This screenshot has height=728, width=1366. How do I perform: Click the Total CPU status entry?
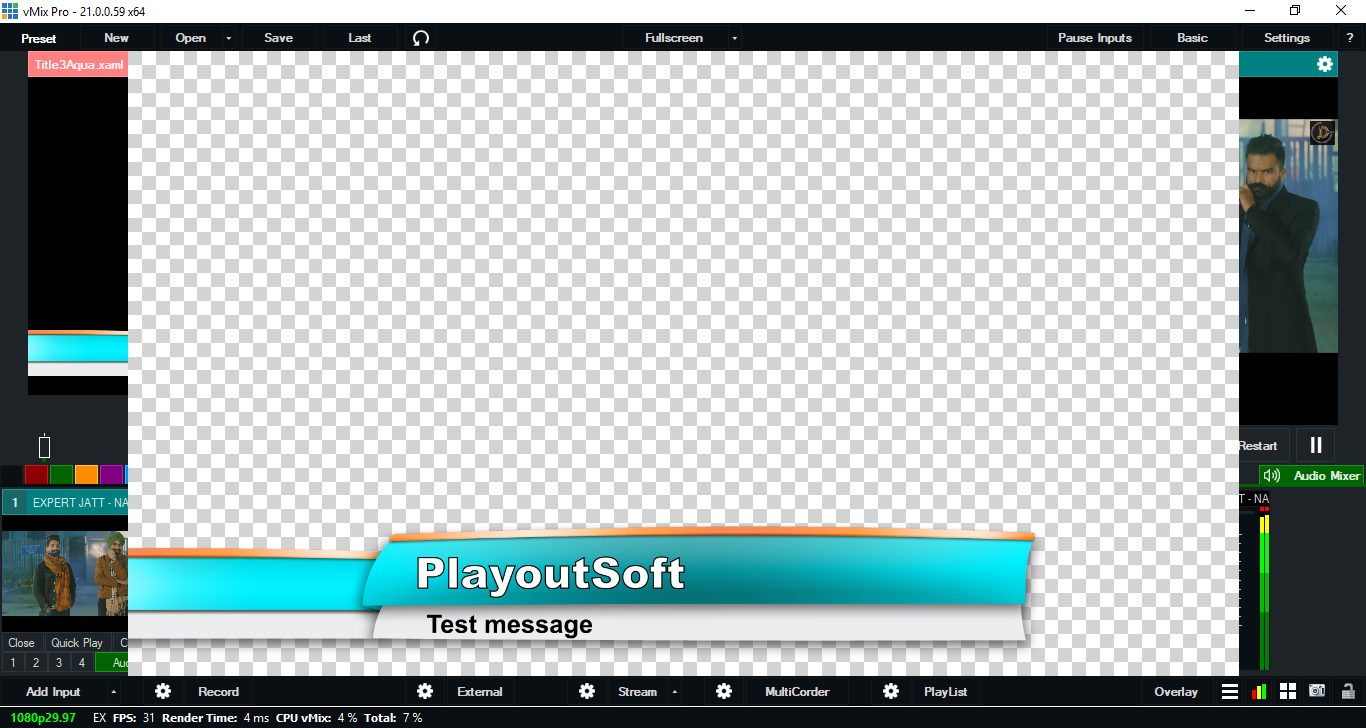(392, 718)
